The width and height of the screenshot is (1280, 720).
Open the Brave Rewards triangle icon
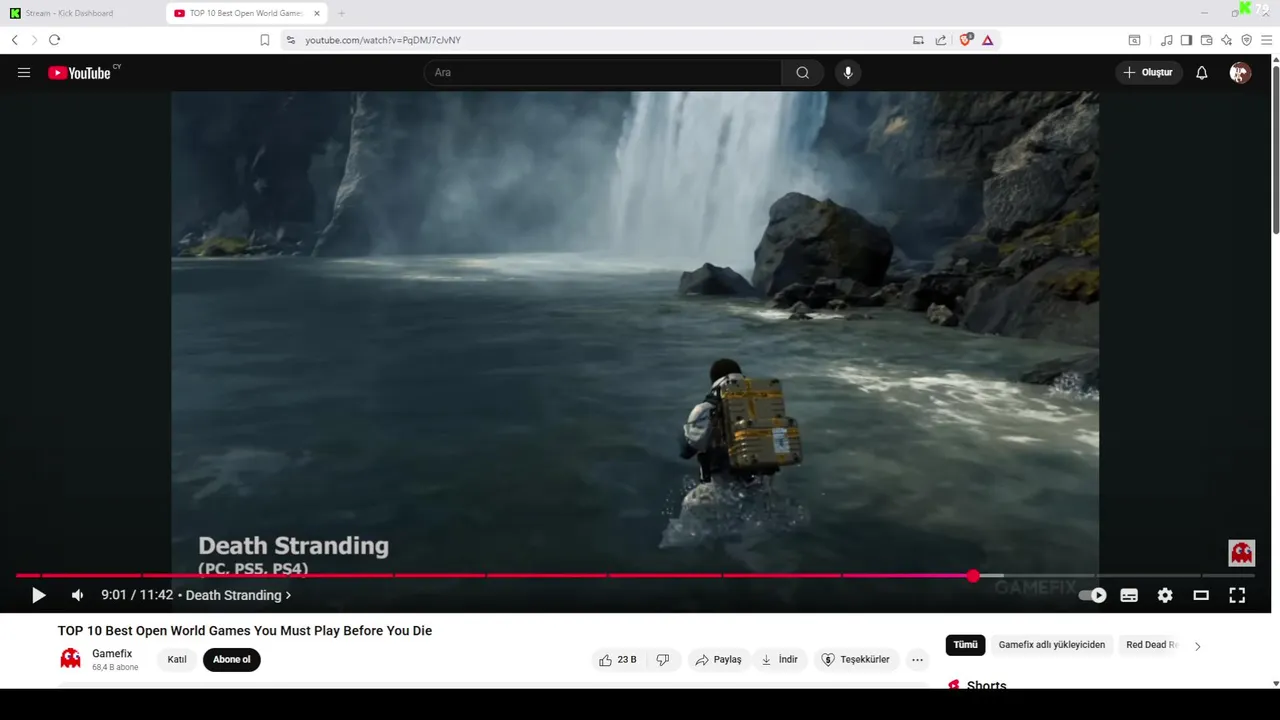tap(987, 40)
